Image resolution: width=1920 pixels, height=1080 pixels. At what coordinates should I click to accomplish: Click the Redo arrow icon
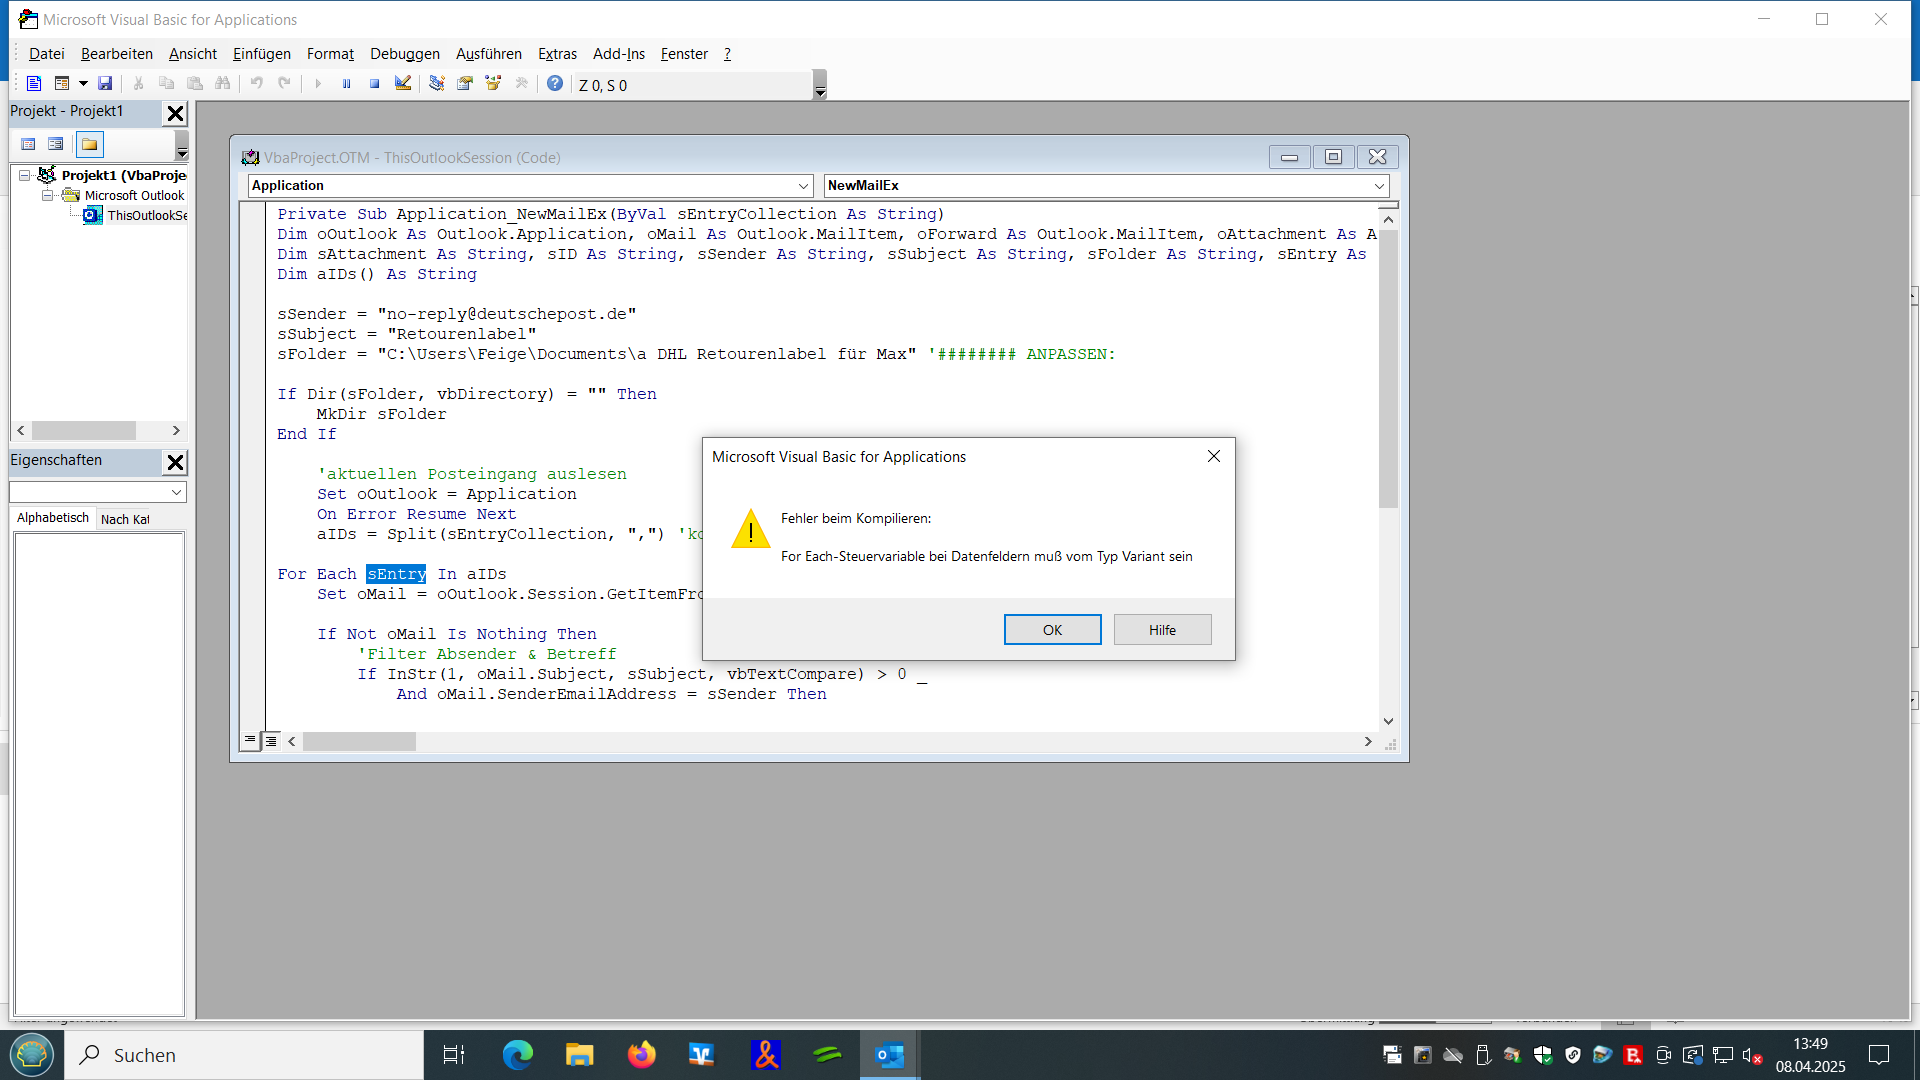point(285,84)
